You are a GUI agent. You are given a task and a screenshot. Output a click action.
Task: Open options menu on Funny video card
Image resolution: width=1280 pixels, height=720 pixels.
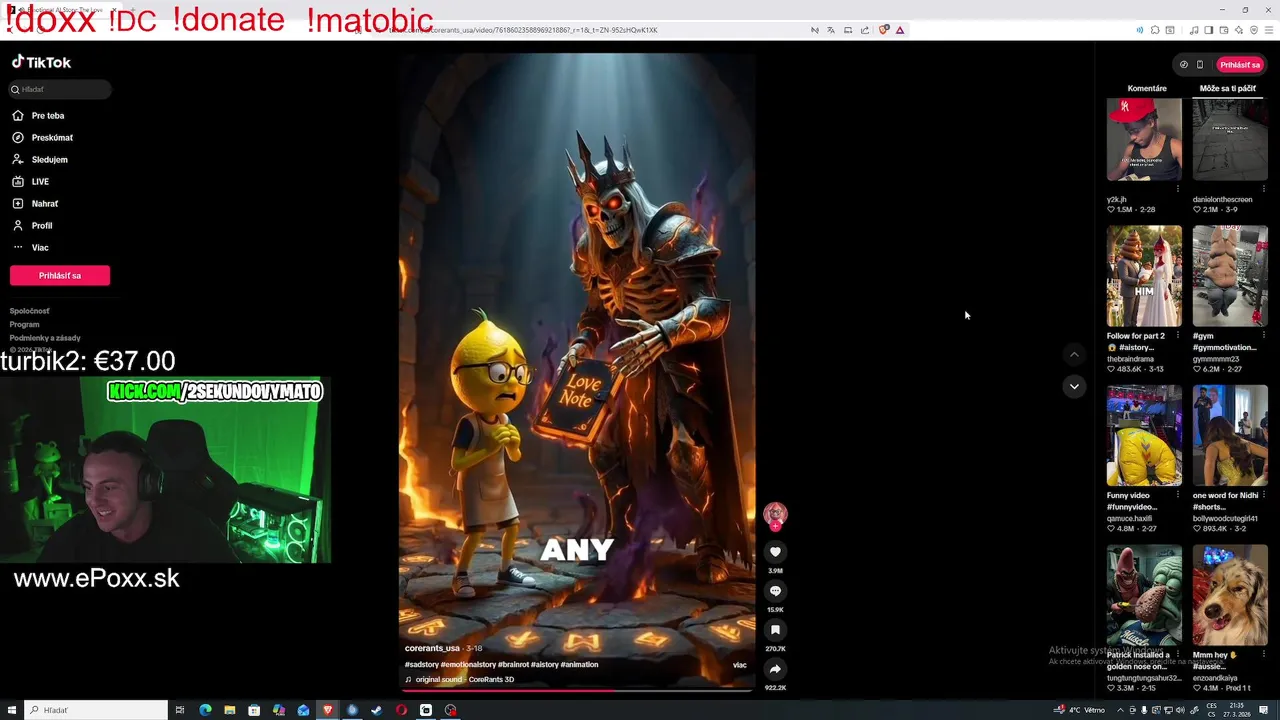(1178, 495)
